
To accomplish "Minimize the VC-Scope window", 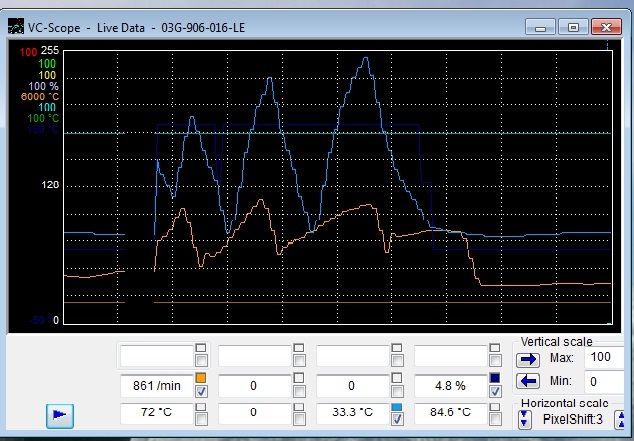I will (x=540, y=27).
